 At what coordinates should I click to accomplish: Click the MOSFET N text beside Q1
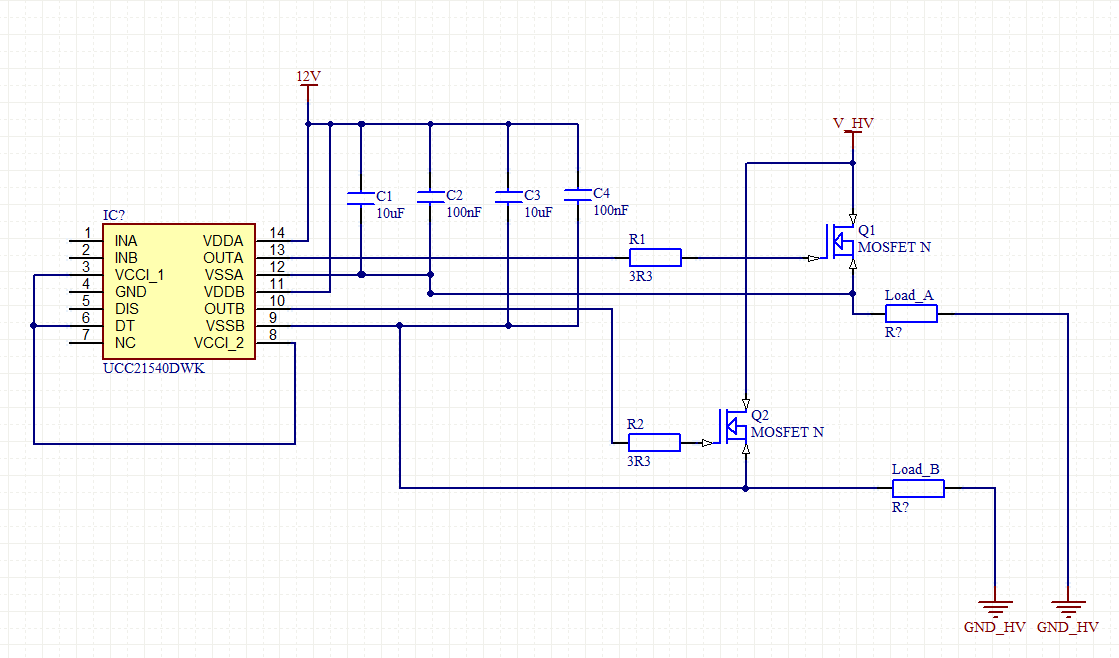[894, 248]
